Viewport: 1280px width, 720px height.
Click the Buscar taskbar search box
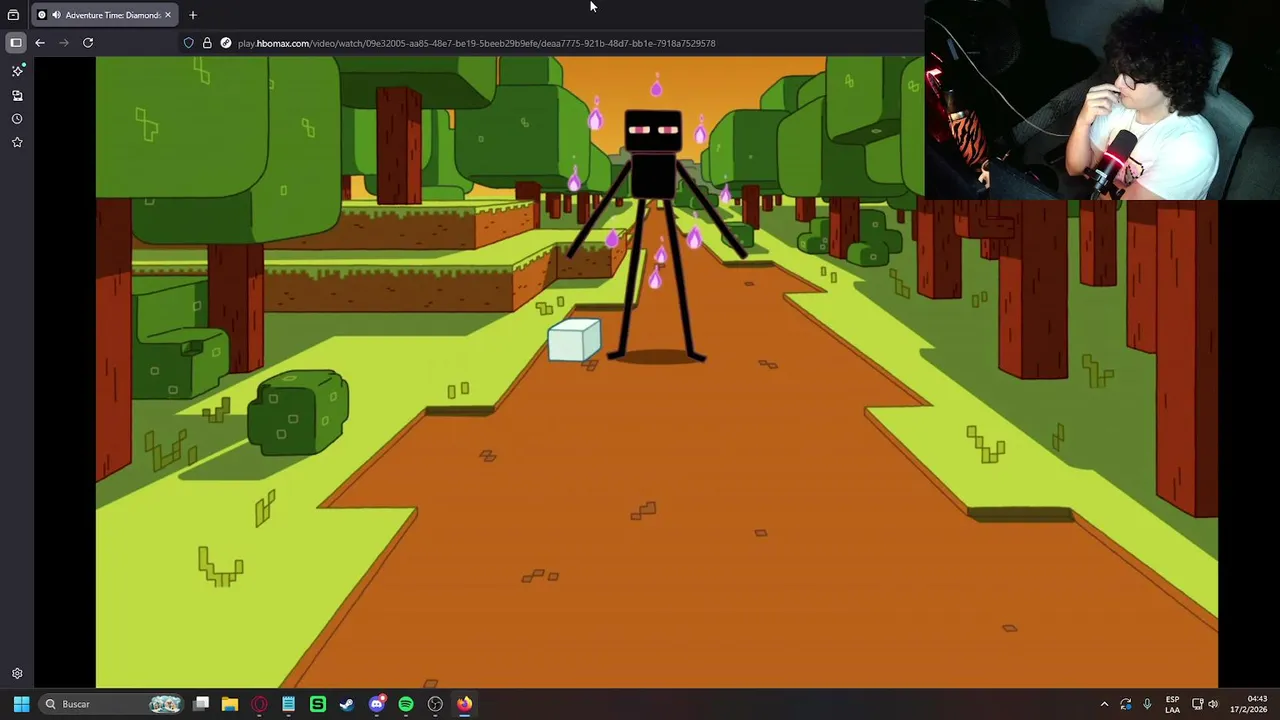pos(112,704)
